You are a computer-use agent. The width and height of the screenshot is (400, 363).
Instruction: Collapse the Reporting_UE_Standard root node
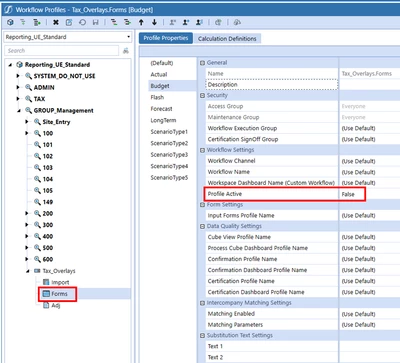click(x=10, y=65)
